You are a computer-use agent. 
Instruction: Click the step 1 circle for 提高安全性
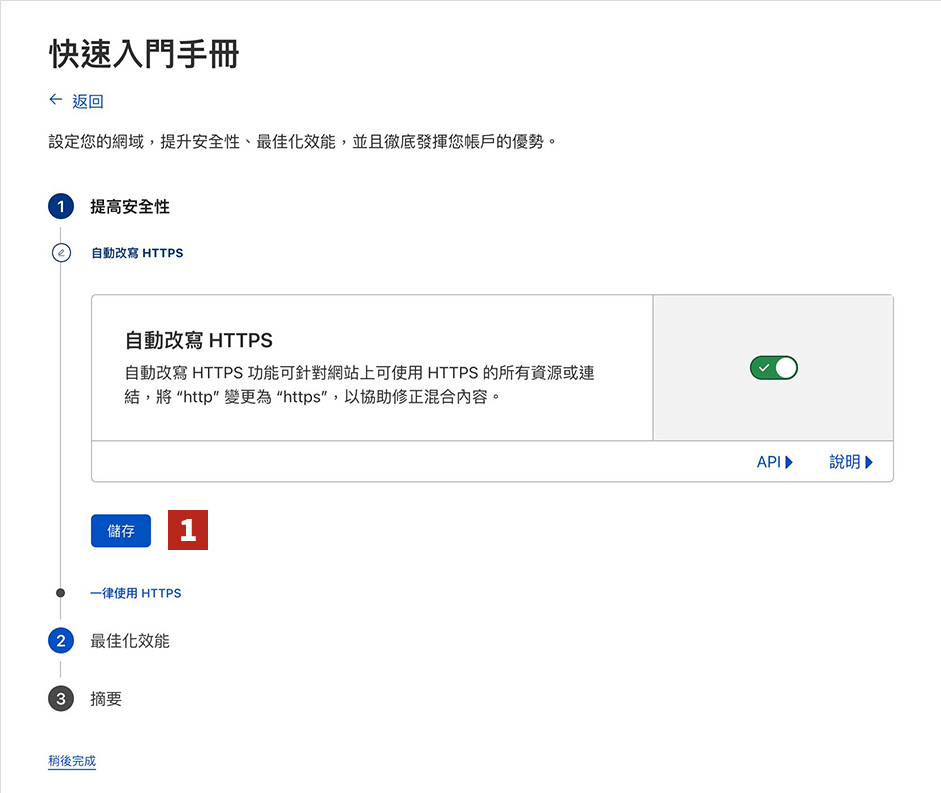[61, 207]
